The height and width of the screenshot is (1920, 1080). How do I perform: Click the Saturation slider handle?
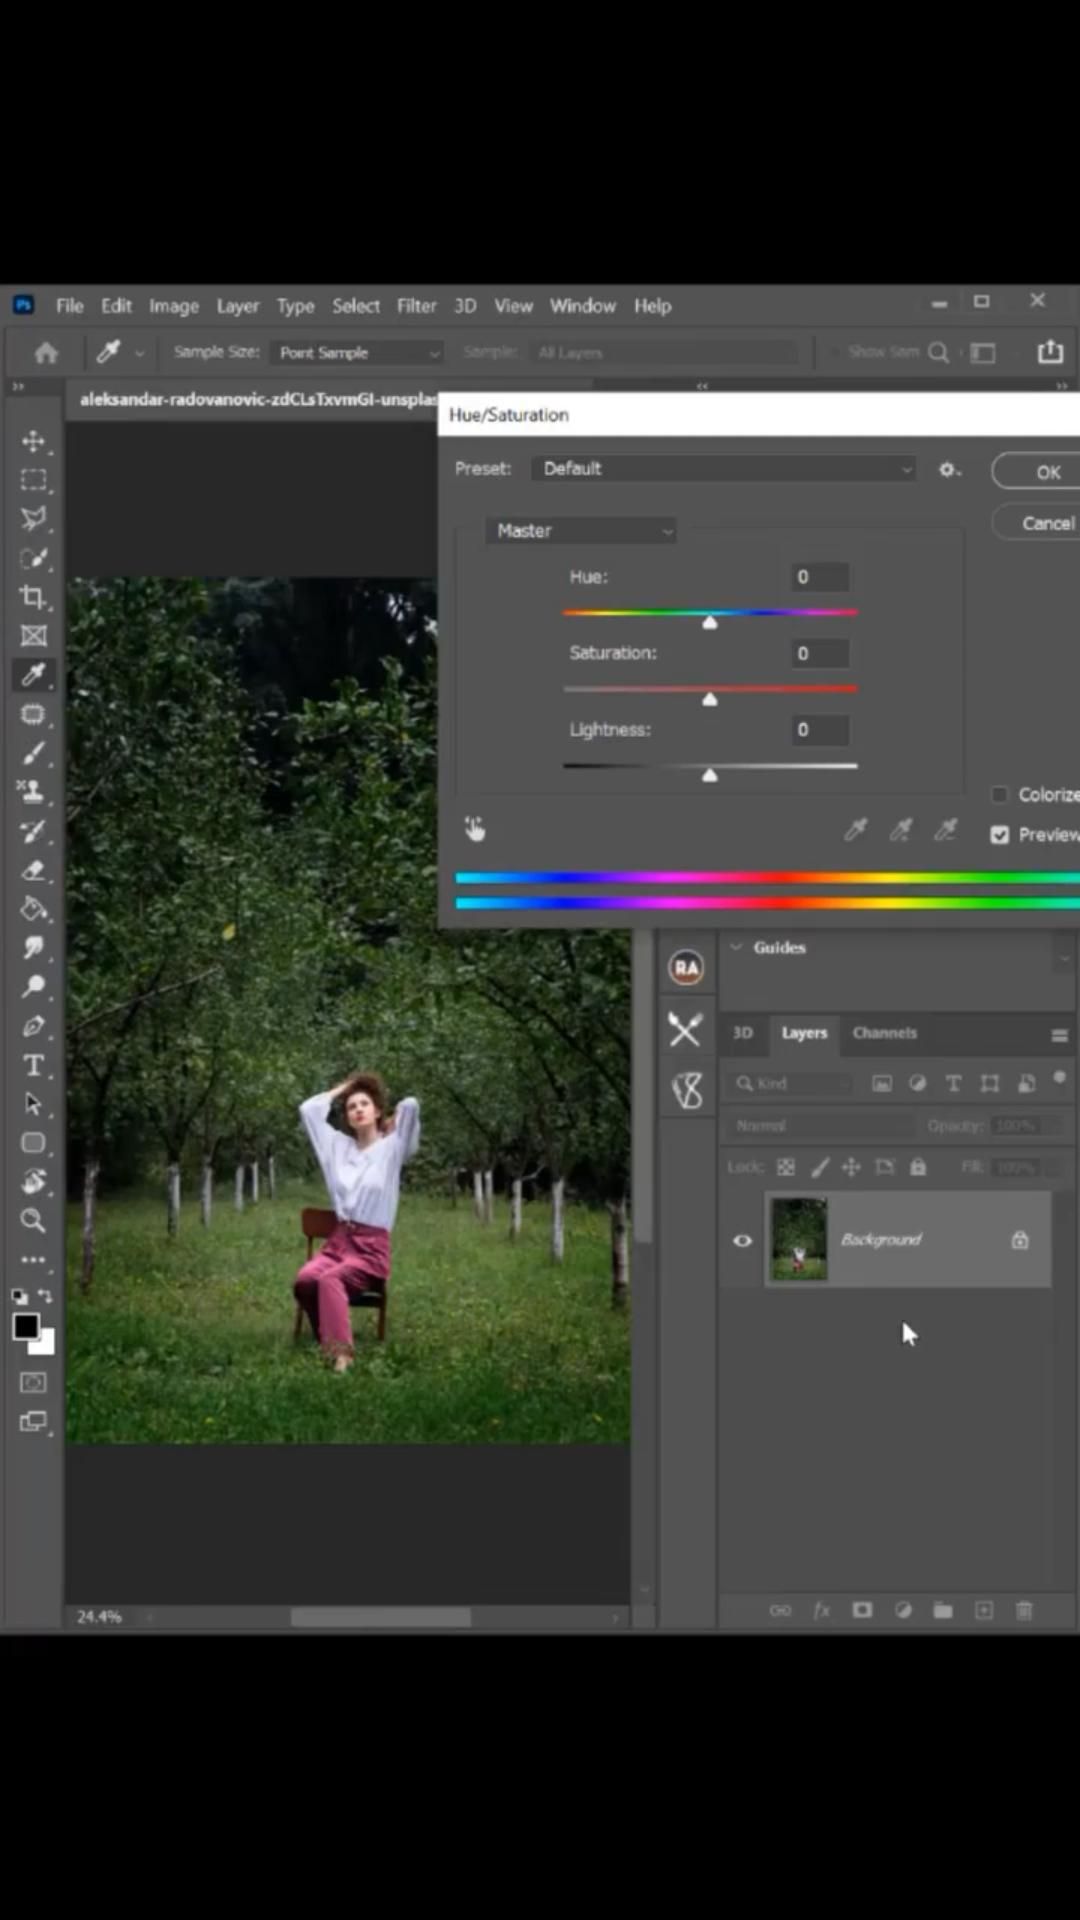(x=710, y=699)
